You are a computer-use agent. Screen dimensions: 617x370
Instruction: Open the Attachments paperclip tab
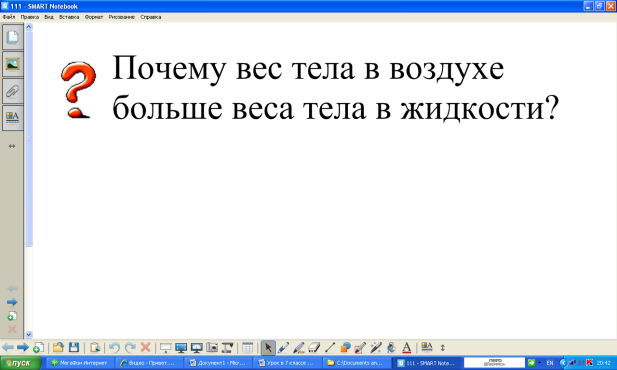pos(13,91)
